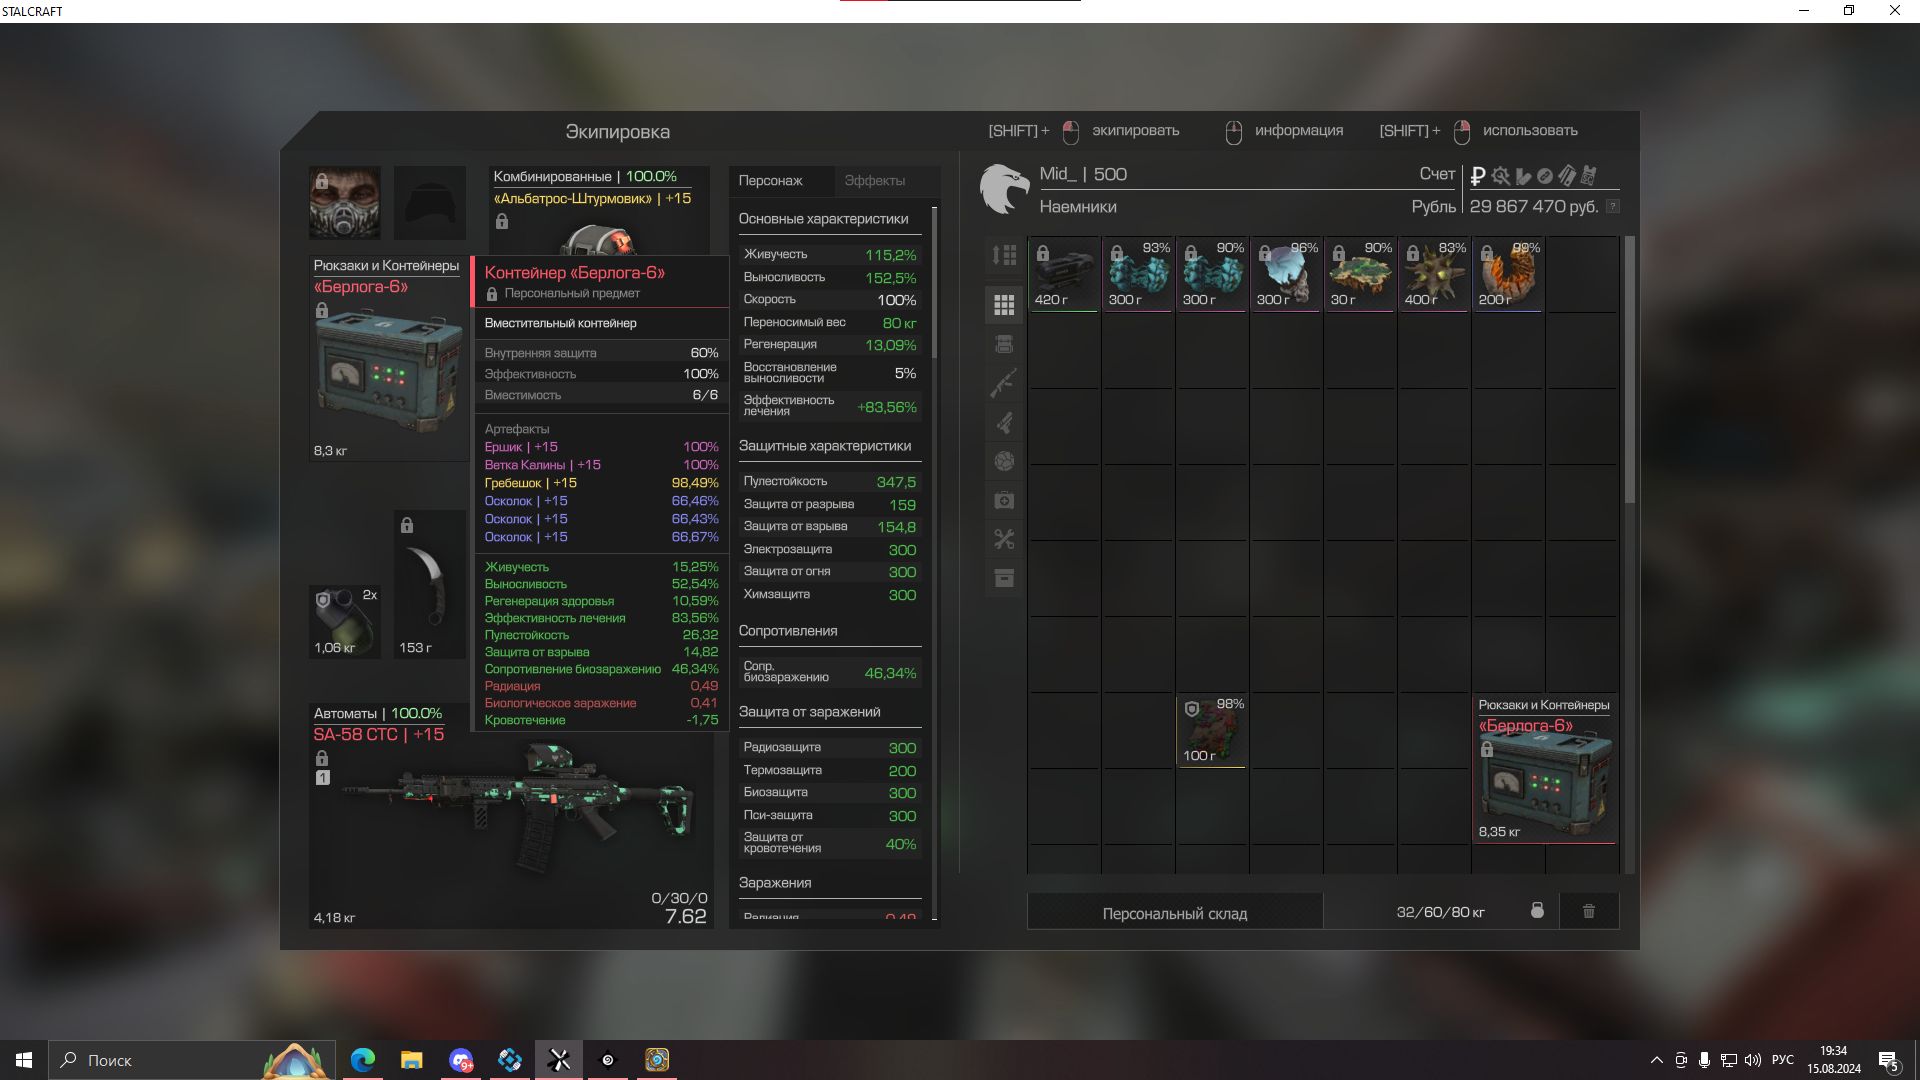Viewport: 1920px width, 1080px height.
Task: Click the Альбатрос-Штурмовик armor slot
Action: [x=600, y=210]
